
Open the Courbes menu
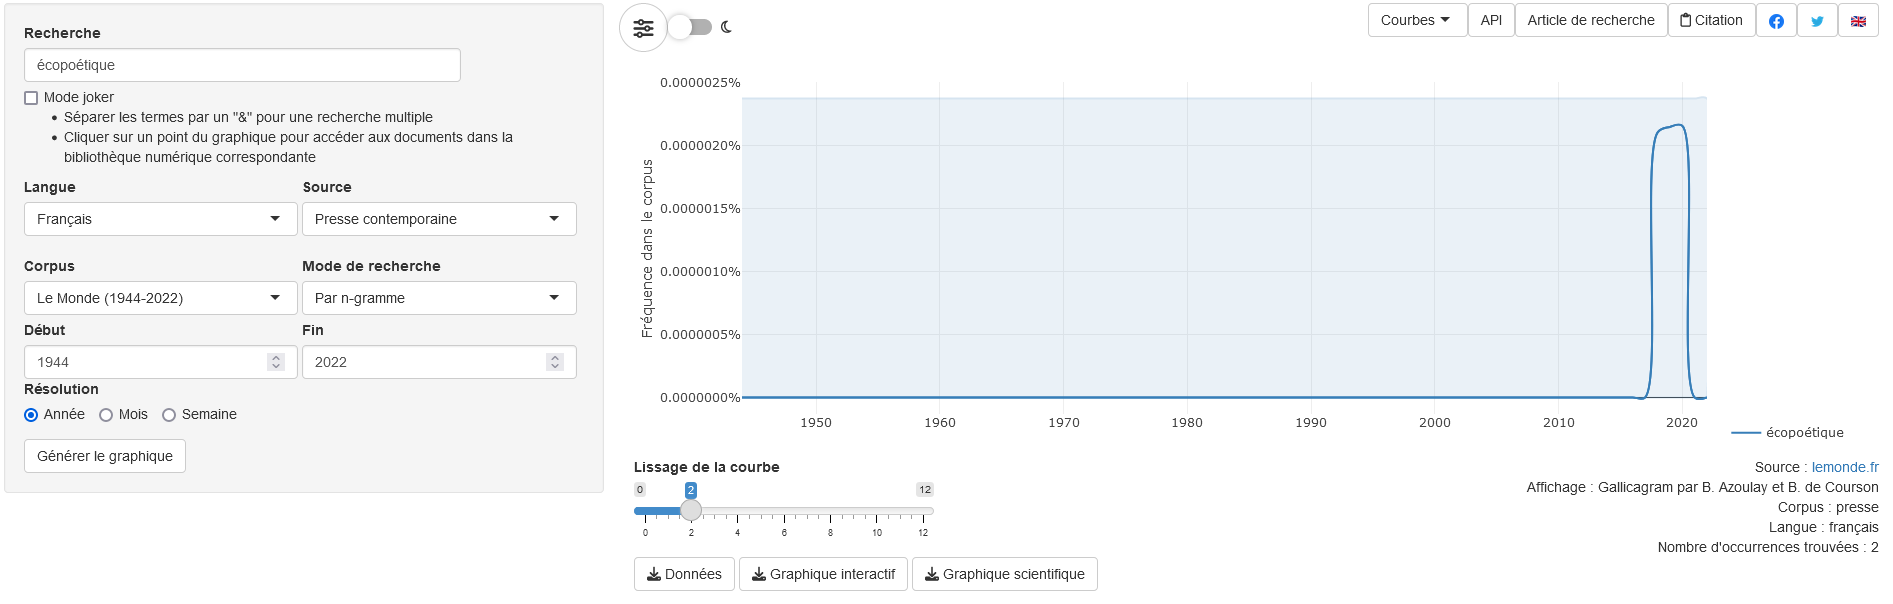(x=1416, y=21)
